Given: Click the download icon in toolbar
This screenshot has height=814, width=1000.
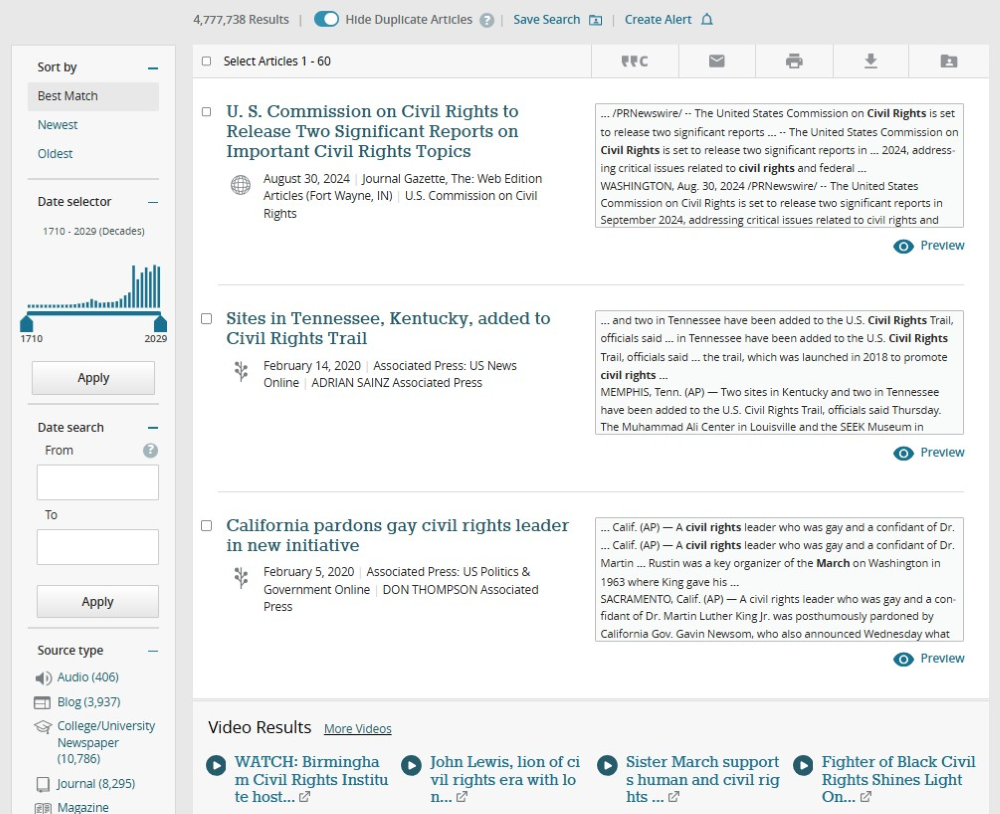Looking at the screenshot, I should tap(871, 61).
